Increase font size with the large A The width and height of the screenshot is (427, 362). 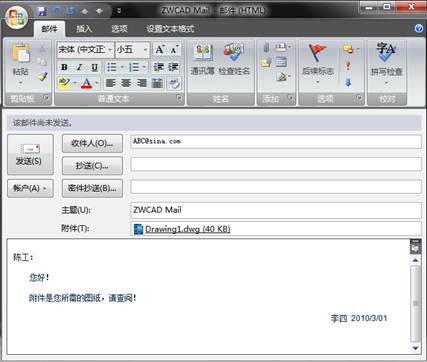point(160,50)
